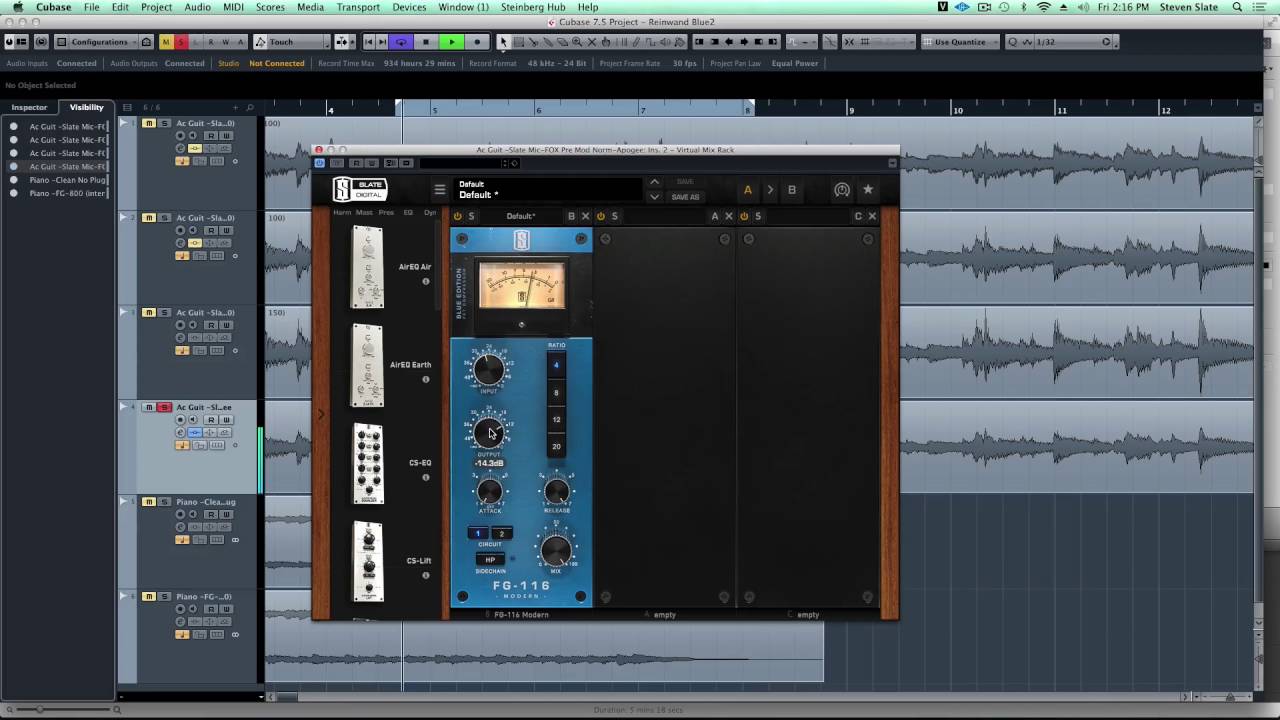Screen dimensions: 1280x720
Task: Click the favorites star in Virtual Mix Rack
Action: tap(868, 190)
